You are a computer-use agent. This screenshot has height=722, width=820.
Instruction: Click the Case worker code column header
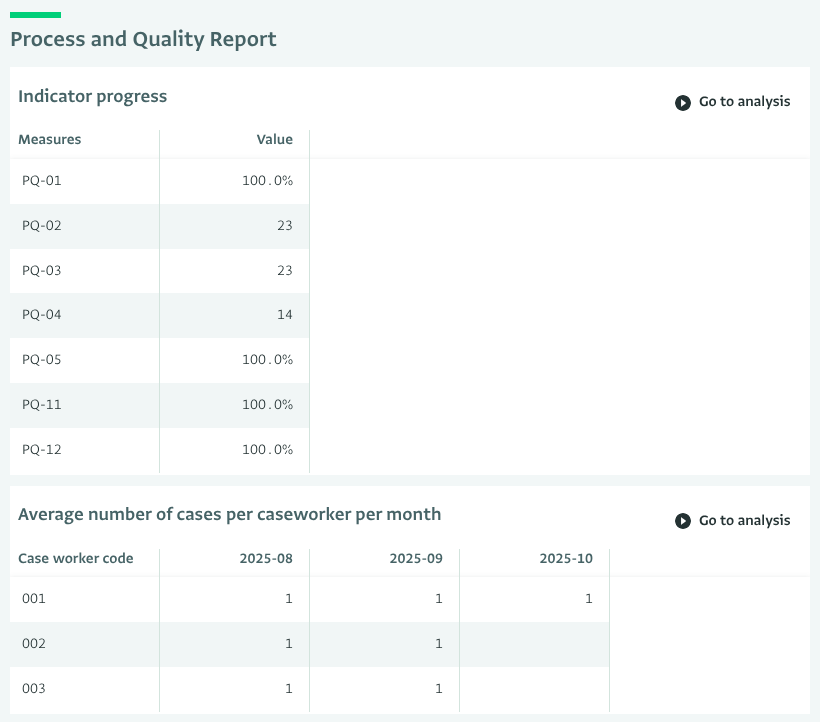point(76,559)
